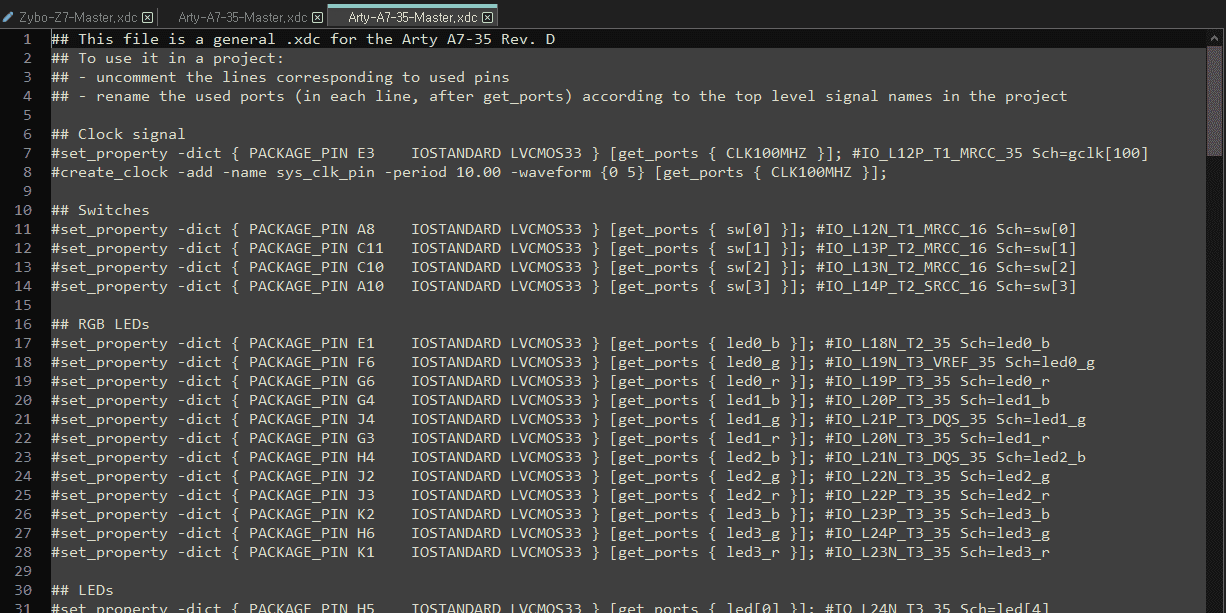Image resolution: width=1226 pixels, height=613 pixels.
Task: Close the active Arty-A7-35-Master.xdc tab
Action: [x=488, y=18]
